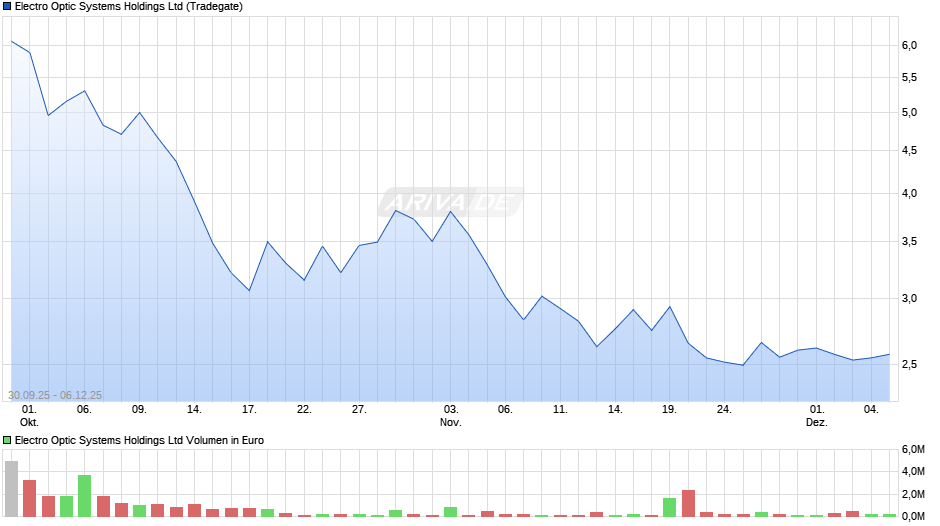Click the 6,0 price axis label

pos(909,46)
